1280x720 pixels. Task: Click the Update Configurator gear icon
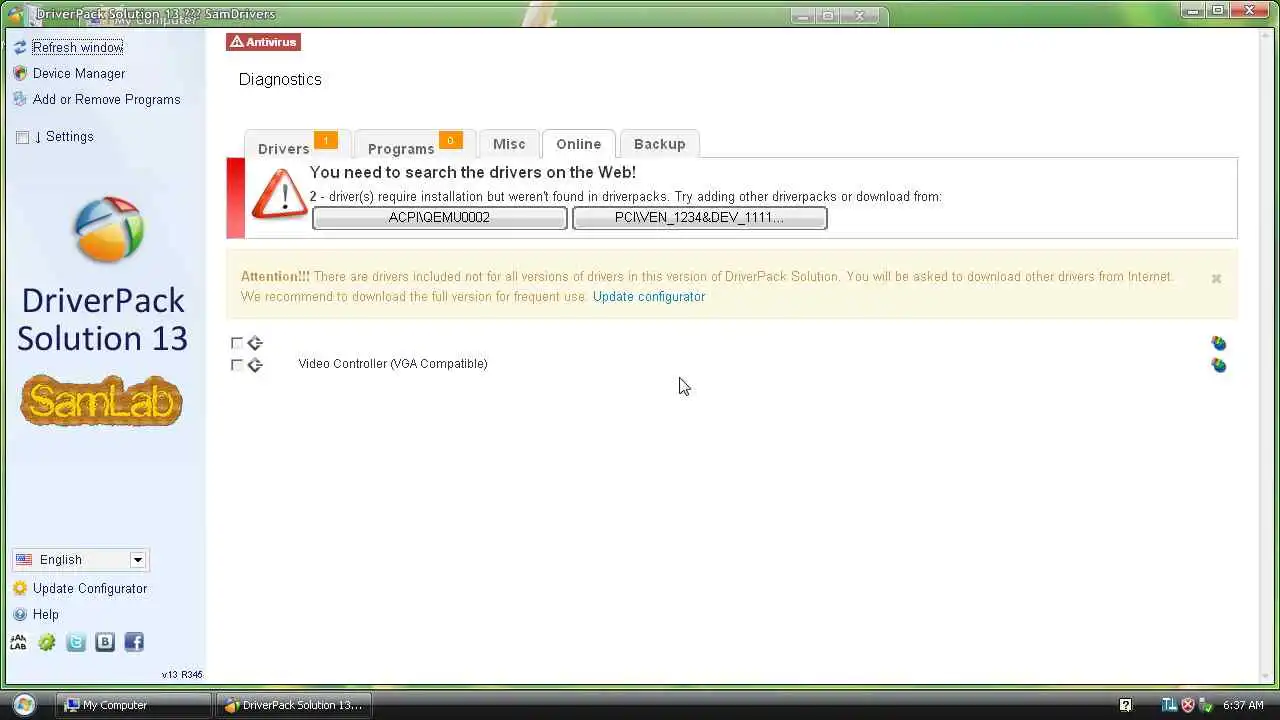pyautogui.click(x=20, y=588)
